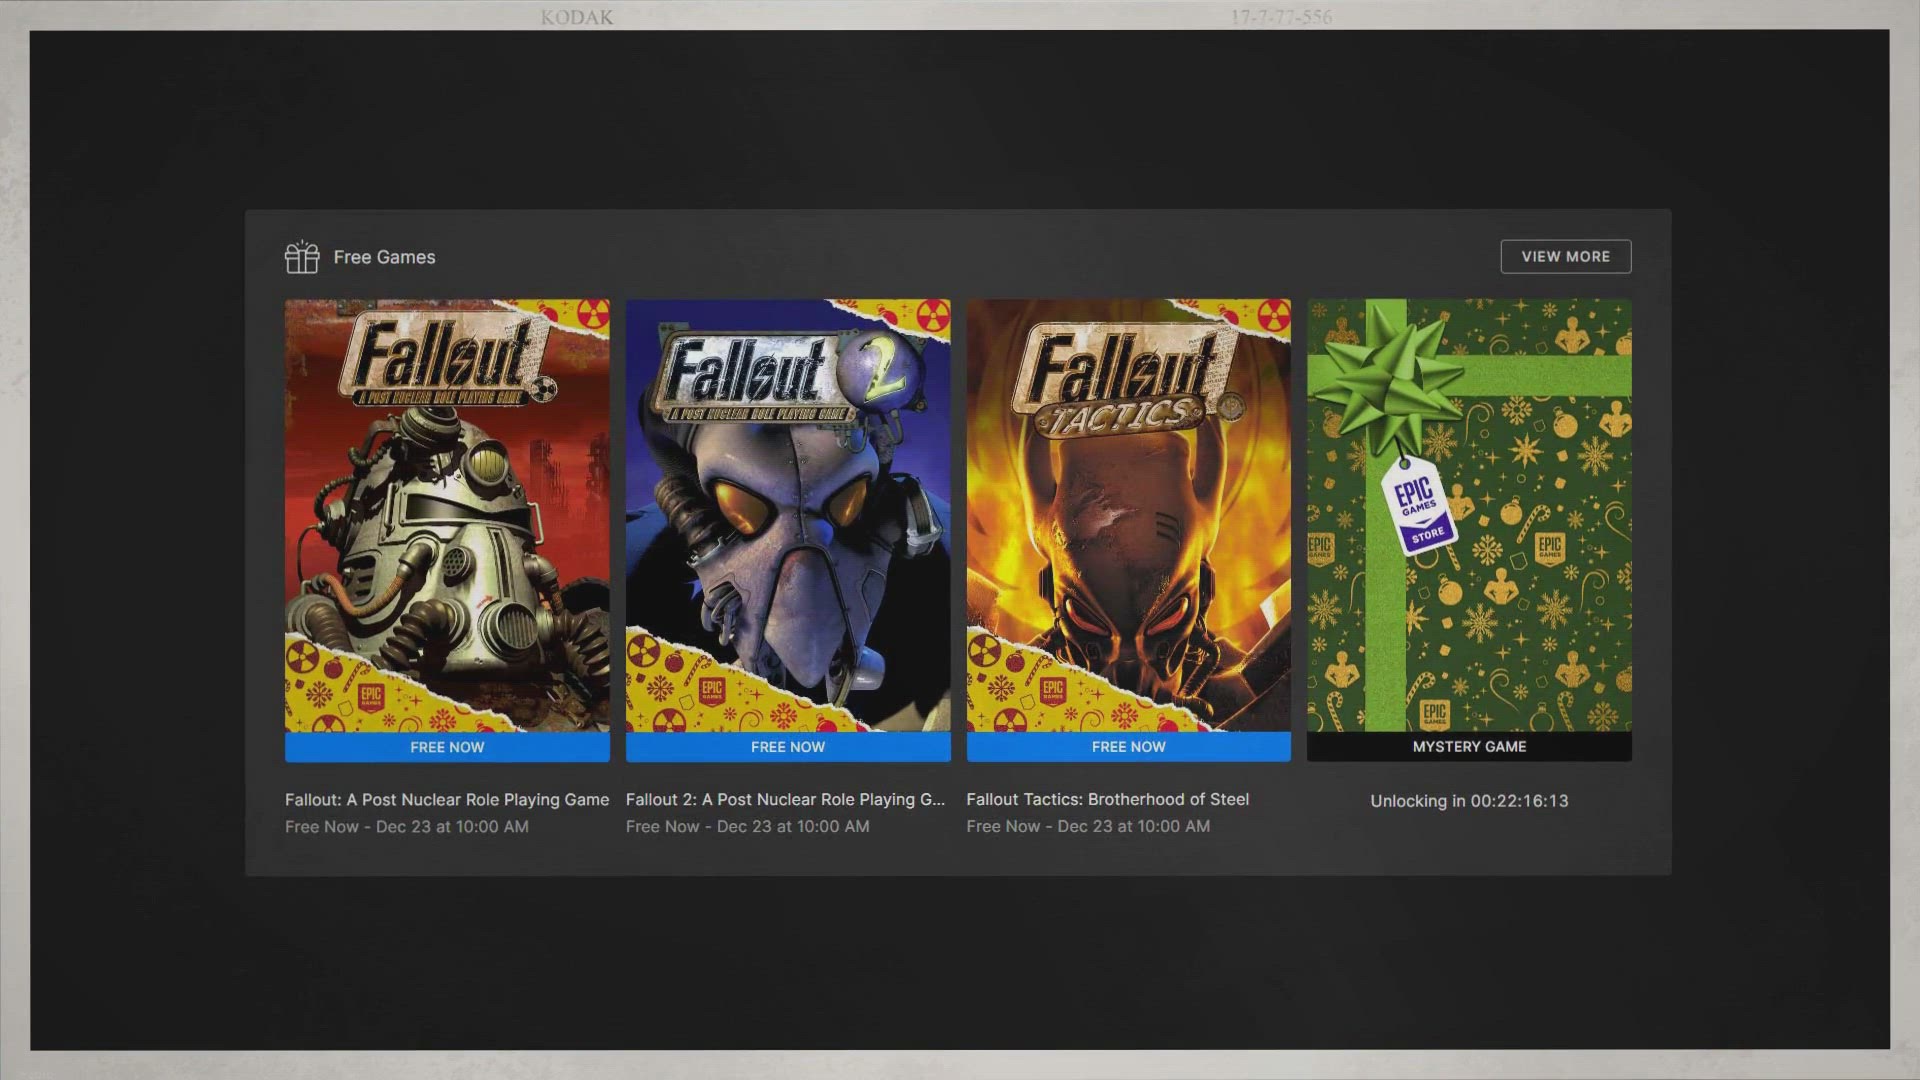The width and height of the screenshot is (1920, 1080).
Task: Click 'Free Now - Dec 23' text under Fallout Tactics
Action: (x=1088, y=827)
